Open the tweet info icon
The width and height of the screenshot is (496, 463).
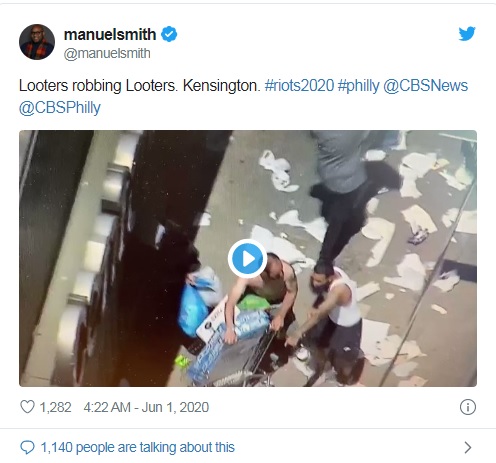click(x=468, y=407)
